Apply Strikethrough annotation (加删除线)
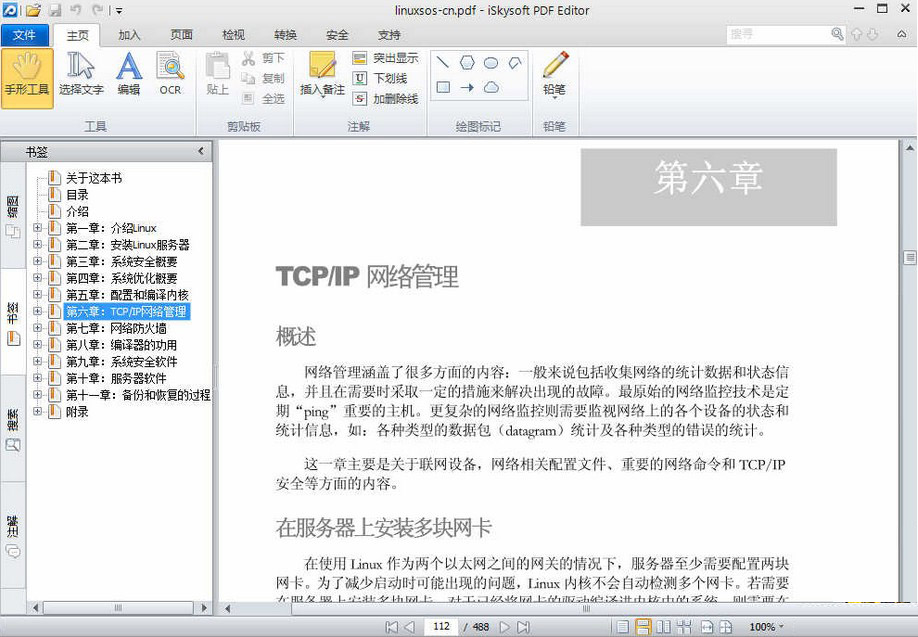This screenshot has height=637, width=918. [x=385, y=98]
